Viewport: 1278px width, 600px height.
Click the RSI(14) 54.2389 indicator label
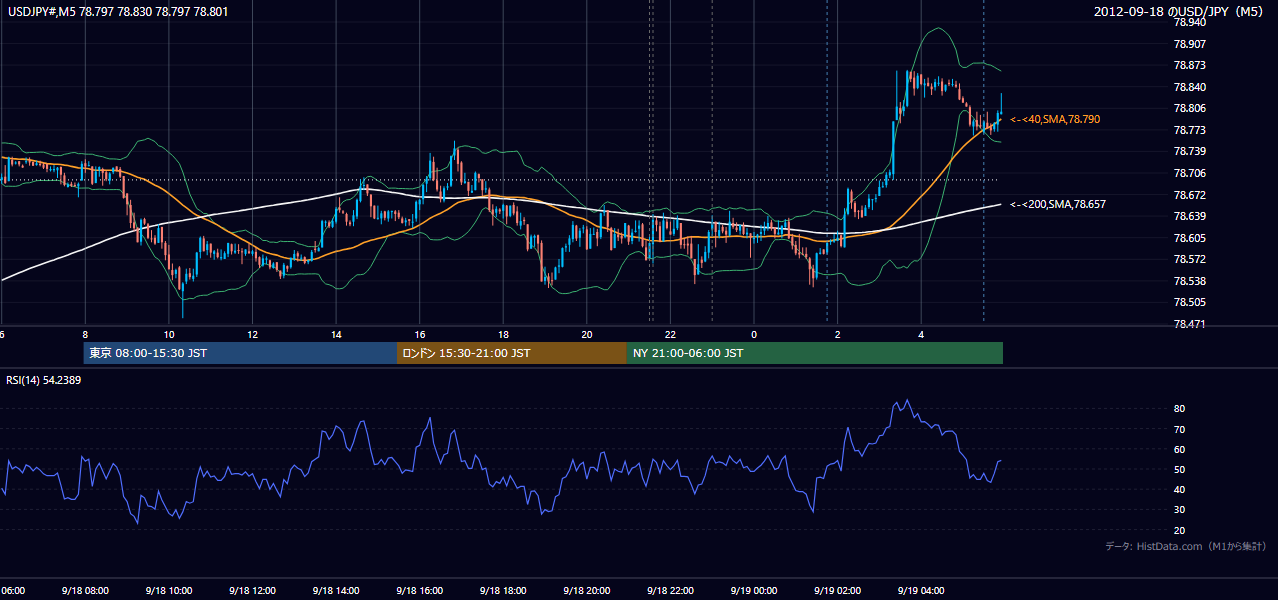pos(44,380)
